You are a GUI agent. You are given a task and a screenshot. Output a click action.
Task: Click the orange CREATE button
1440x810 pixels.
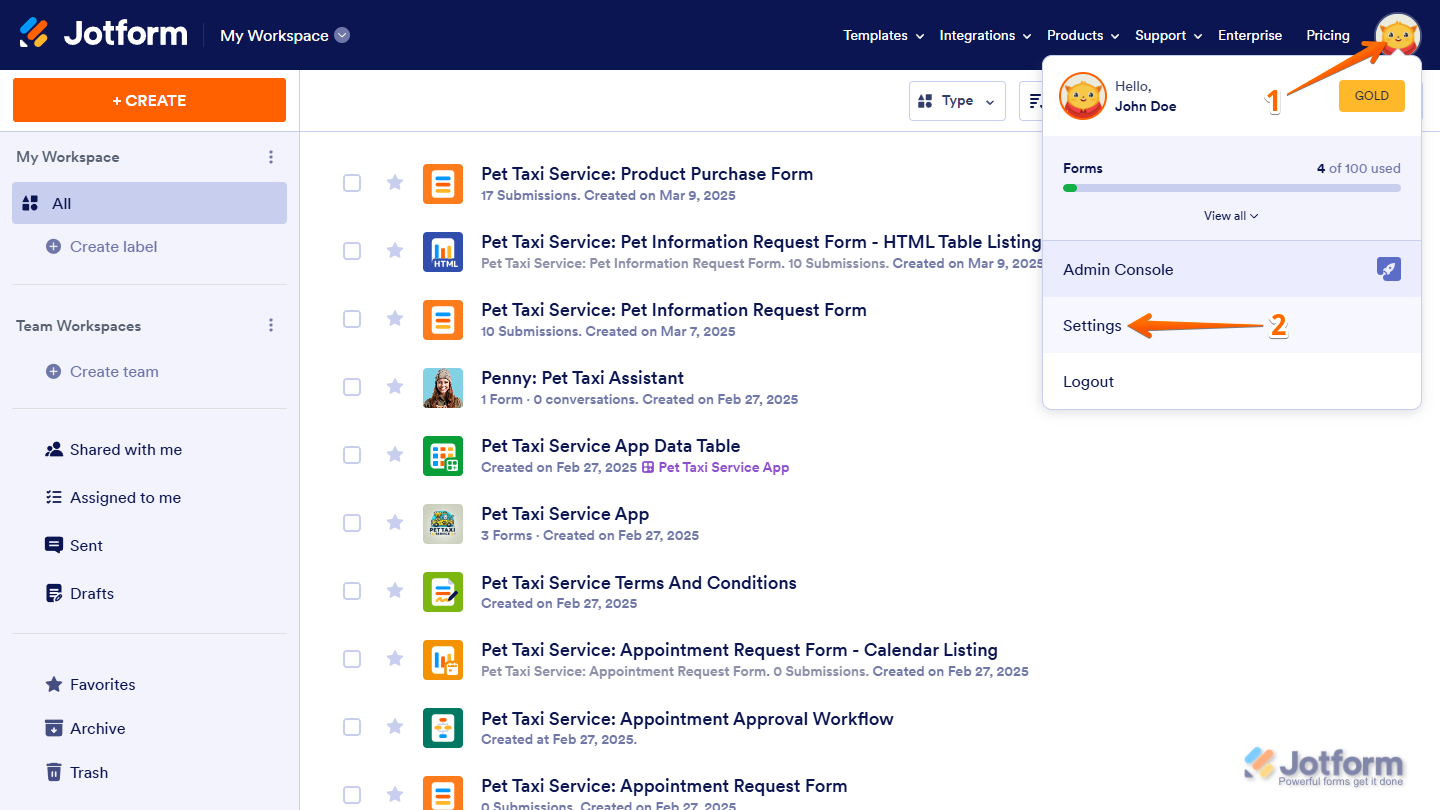(x=149, y=100)
